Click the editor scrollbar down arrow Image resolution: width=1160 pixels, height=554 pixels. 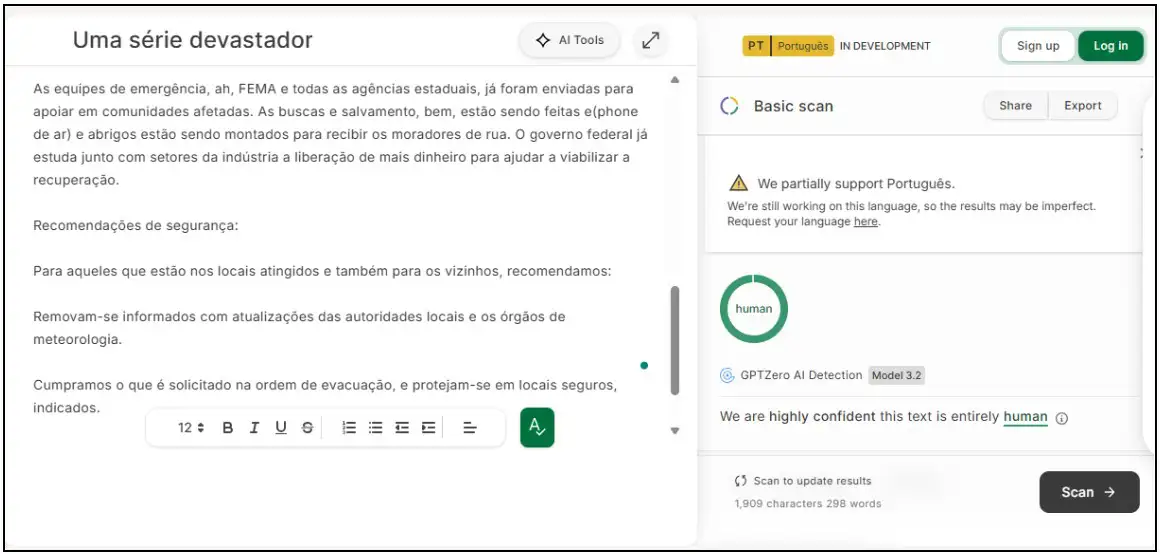(x=675, y=430)
